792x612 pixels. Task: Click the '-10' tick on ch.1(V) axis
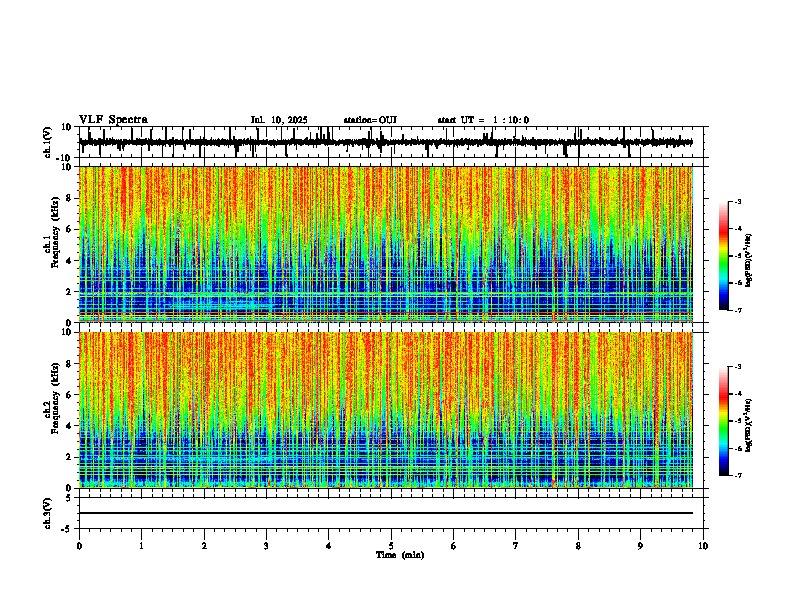pos(65,158)
